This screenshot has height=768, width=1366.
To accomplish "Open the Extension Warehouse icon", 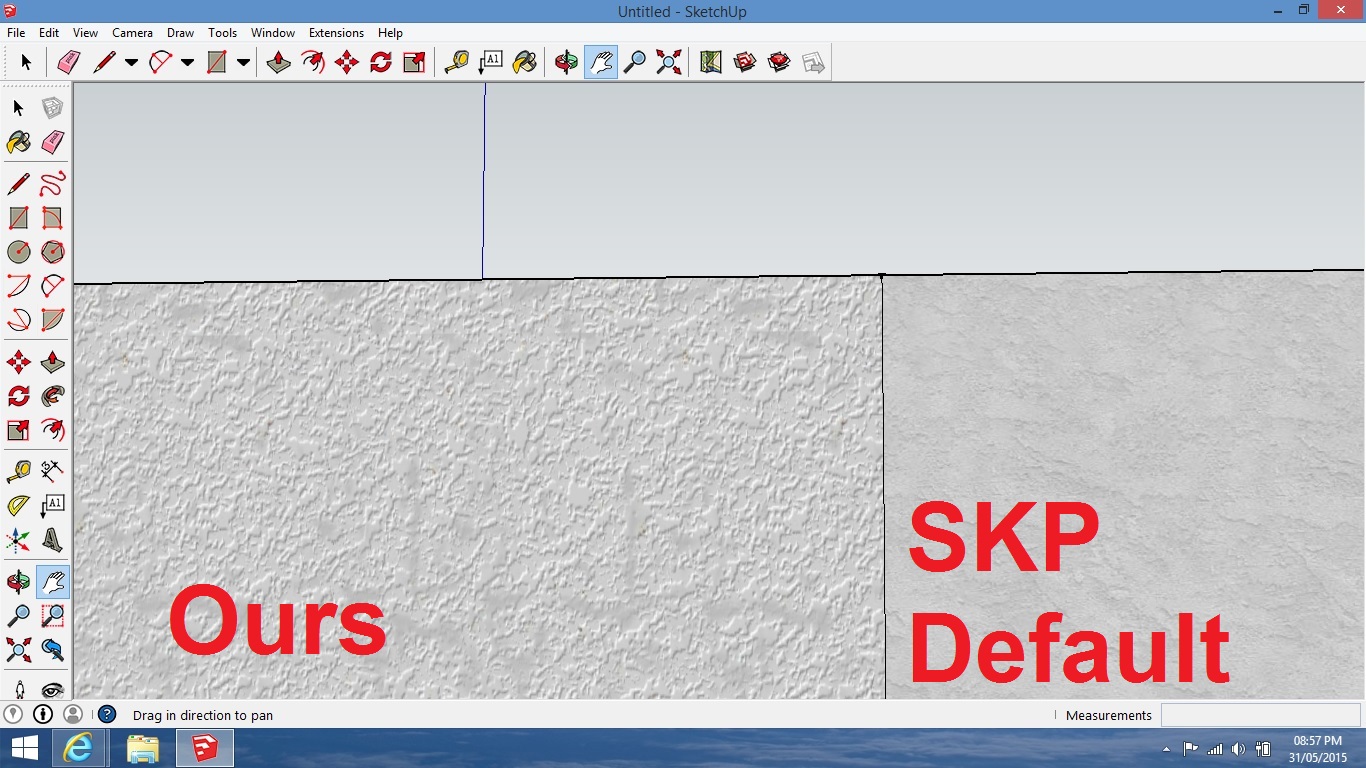I will pos(778,62).
